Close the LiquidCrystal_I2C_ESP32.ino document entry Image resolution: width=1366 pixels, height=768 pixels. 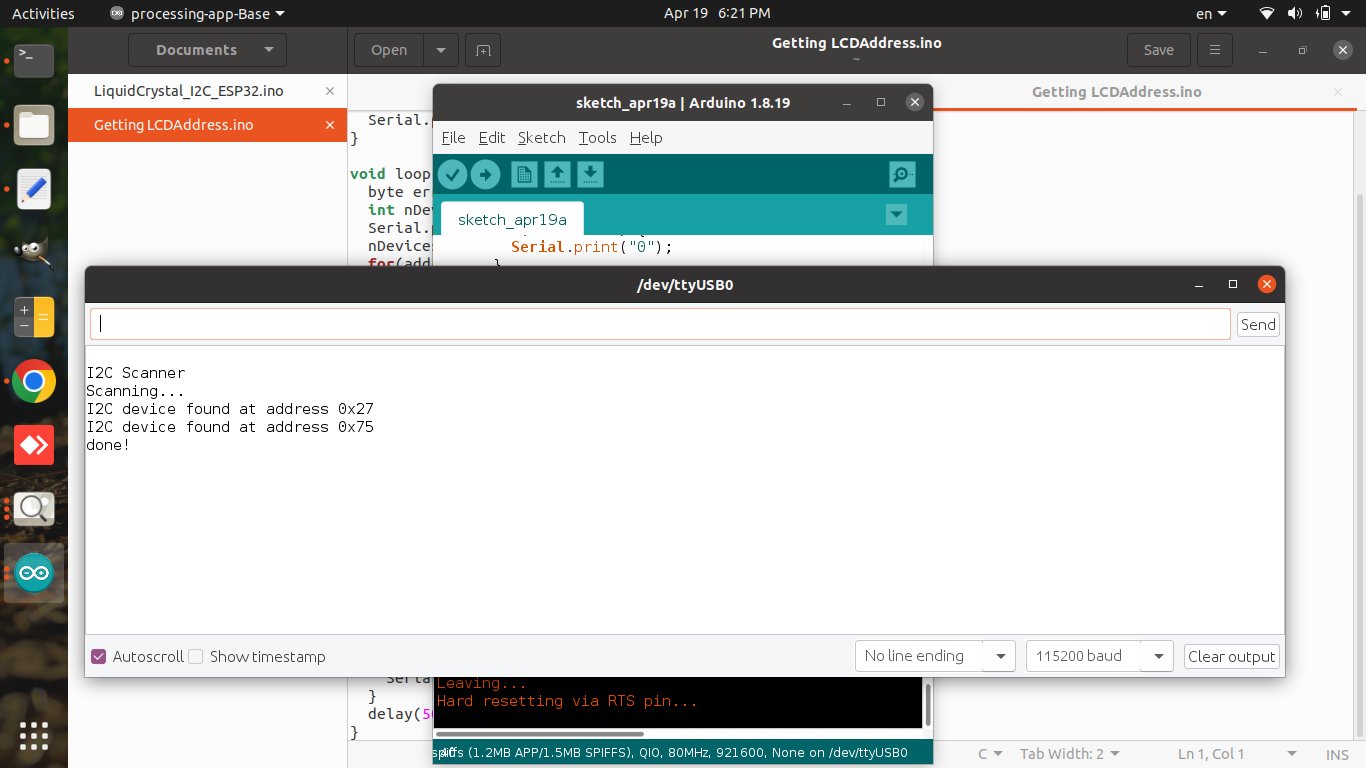tap(330, 91)
